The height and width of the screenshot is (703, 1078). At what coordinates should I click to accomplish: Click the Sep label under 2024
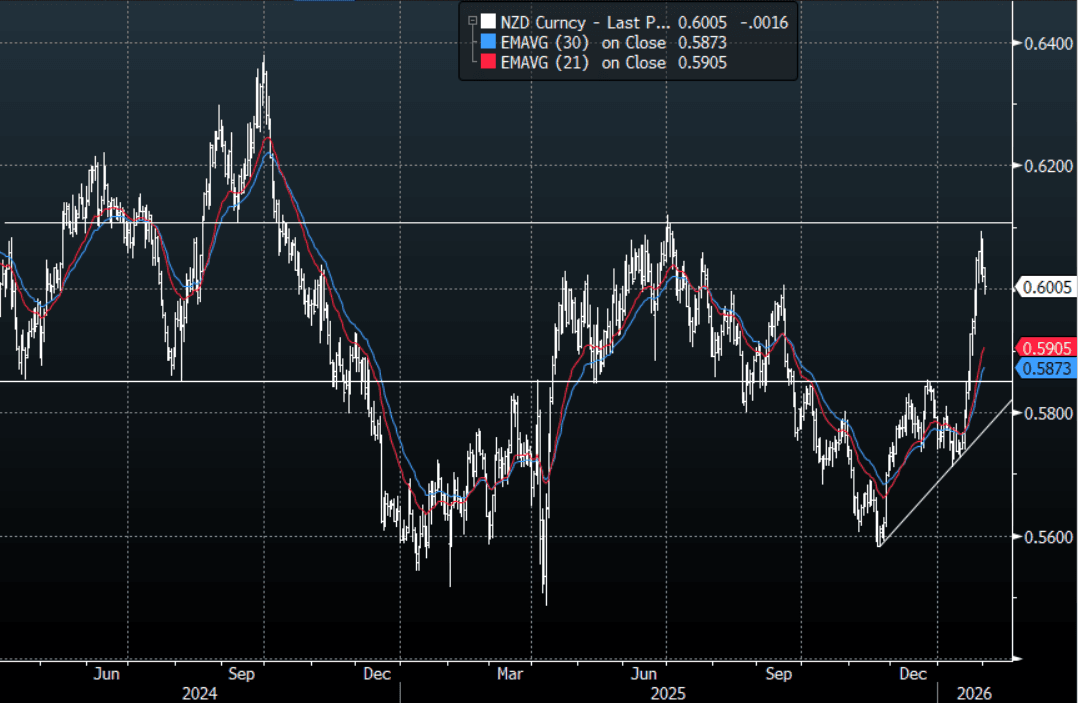pyautogui.click(x=241, y=675)
